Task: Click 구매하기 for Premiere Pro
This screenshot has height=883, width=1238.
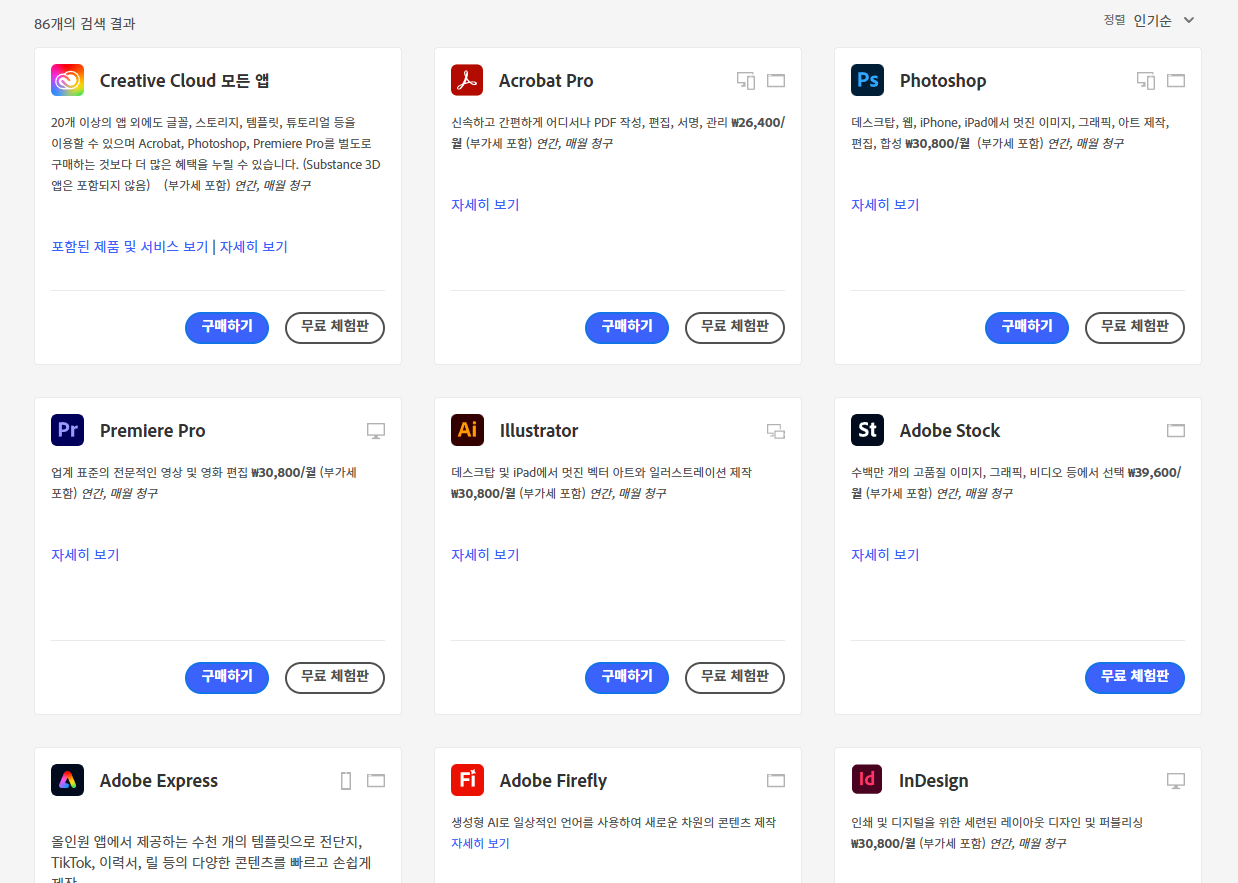Action: [227, 677]
